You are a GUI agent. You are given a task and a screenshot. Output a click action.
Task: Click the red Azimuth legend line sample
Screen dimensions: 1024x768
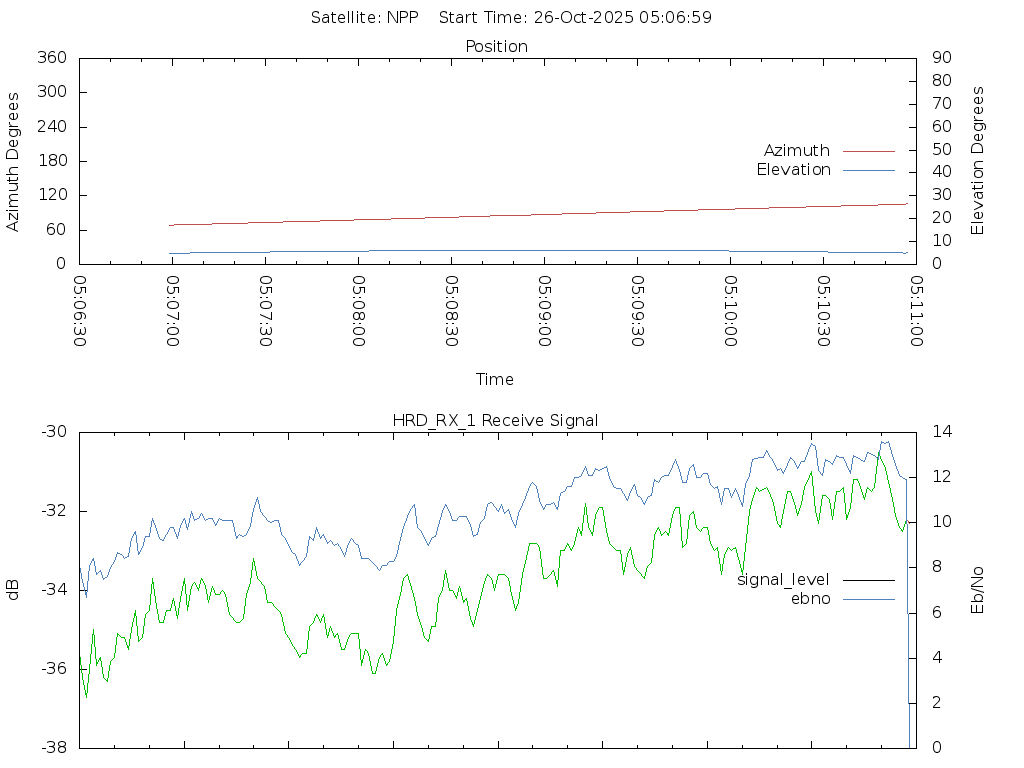point(868,151)
